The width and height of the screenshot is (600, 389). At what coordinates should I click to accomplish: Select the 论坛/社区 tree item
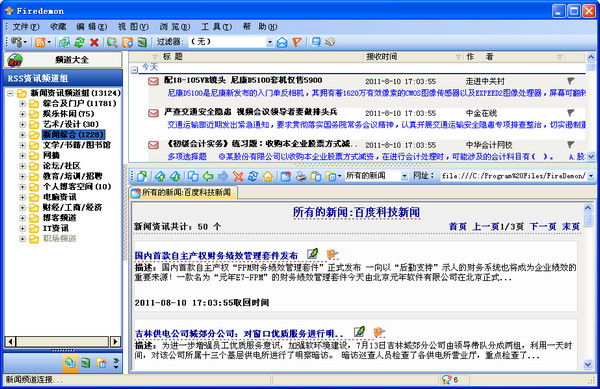pyautogui.click(x=61, y=166)
